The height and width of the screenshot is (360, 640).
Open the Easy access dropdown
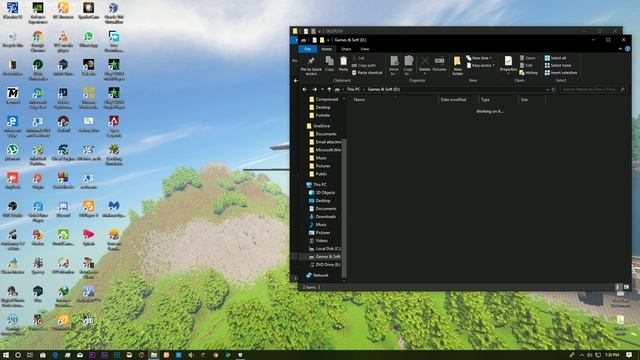pyautogui.click(x=480, y=65)
